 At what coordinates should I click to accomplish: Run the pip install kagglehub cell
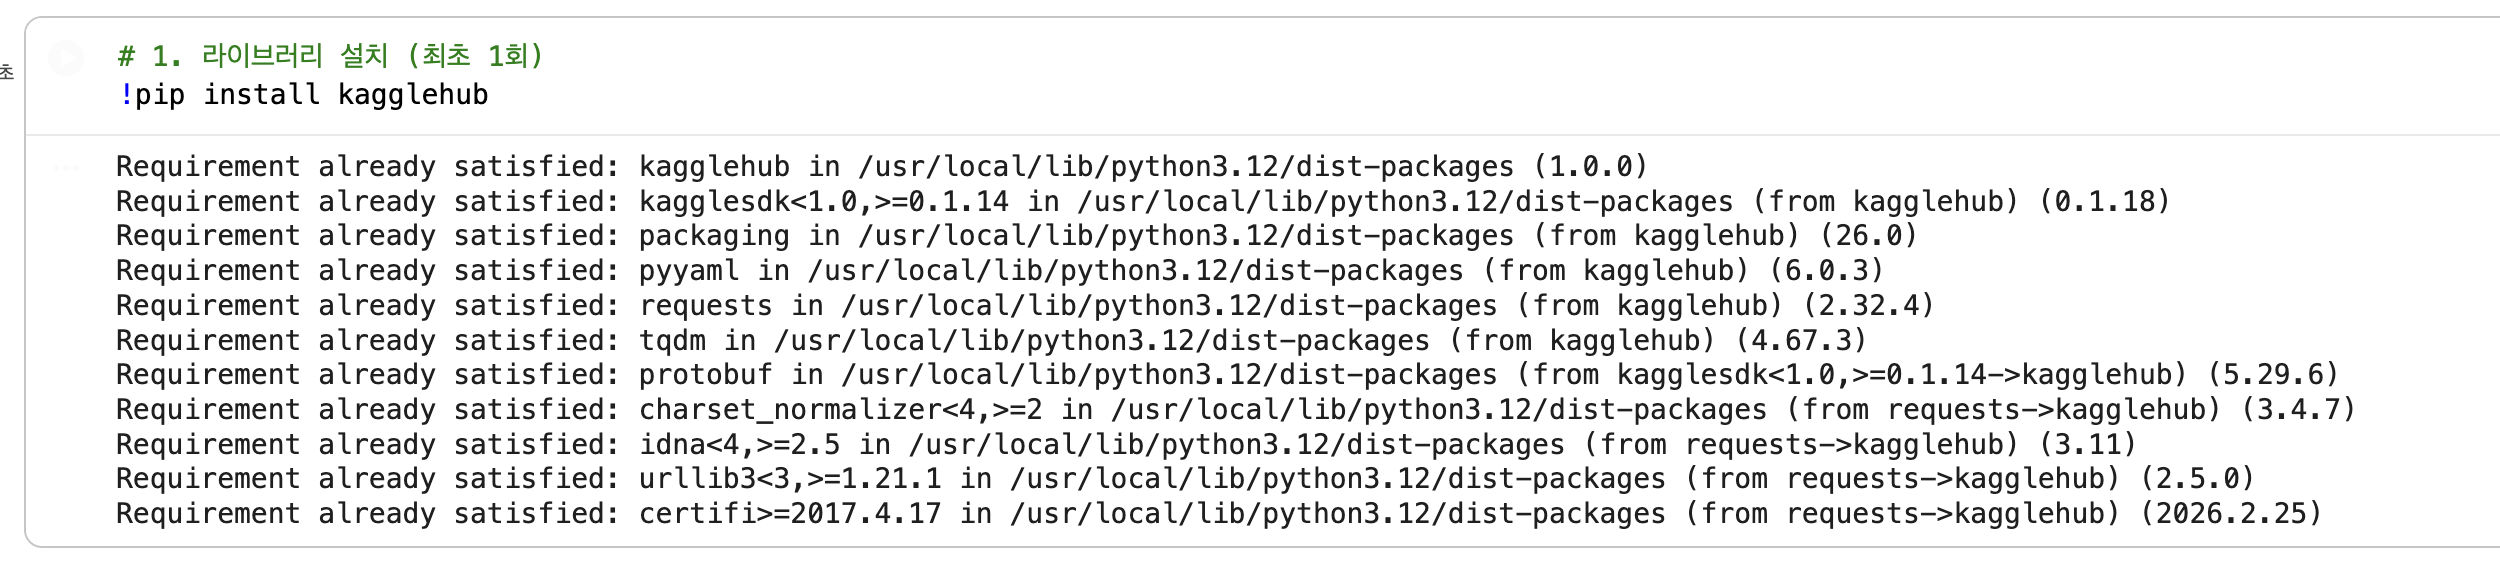[67, 57]
